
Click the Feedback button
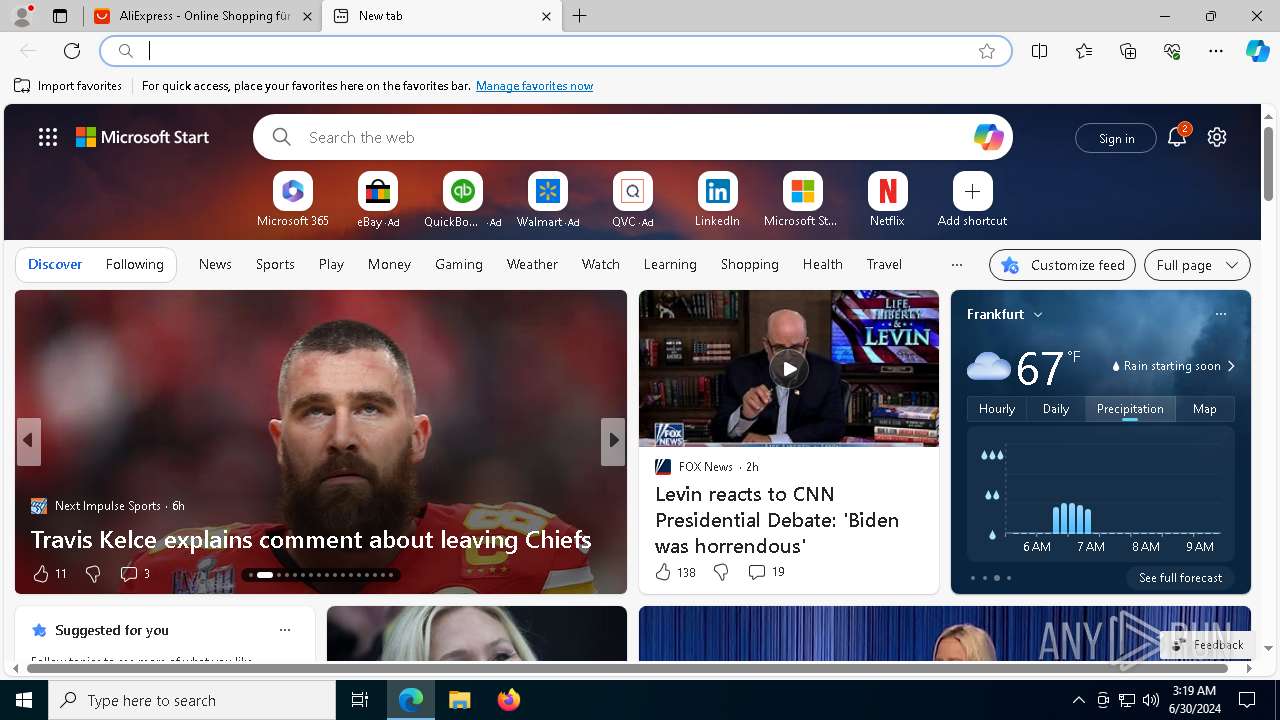point(1207,645)
